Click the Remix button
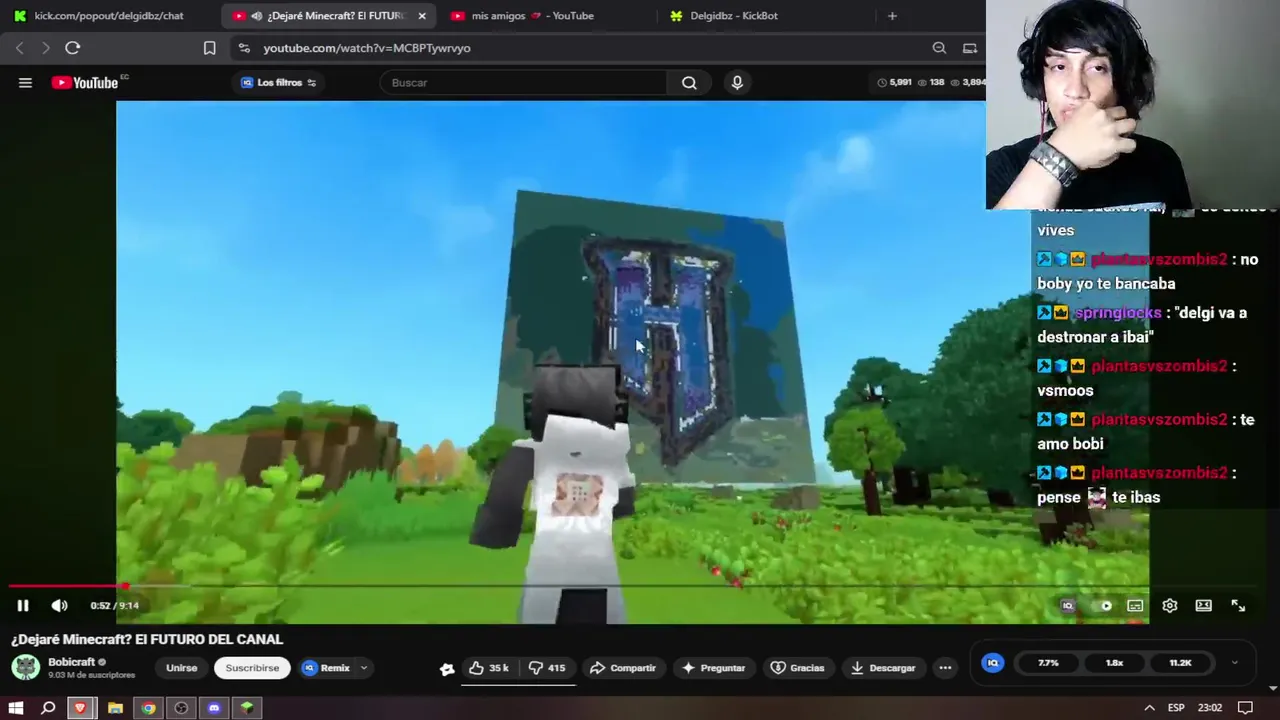This screenshot has height=720, width=1280. coord(326,668)
